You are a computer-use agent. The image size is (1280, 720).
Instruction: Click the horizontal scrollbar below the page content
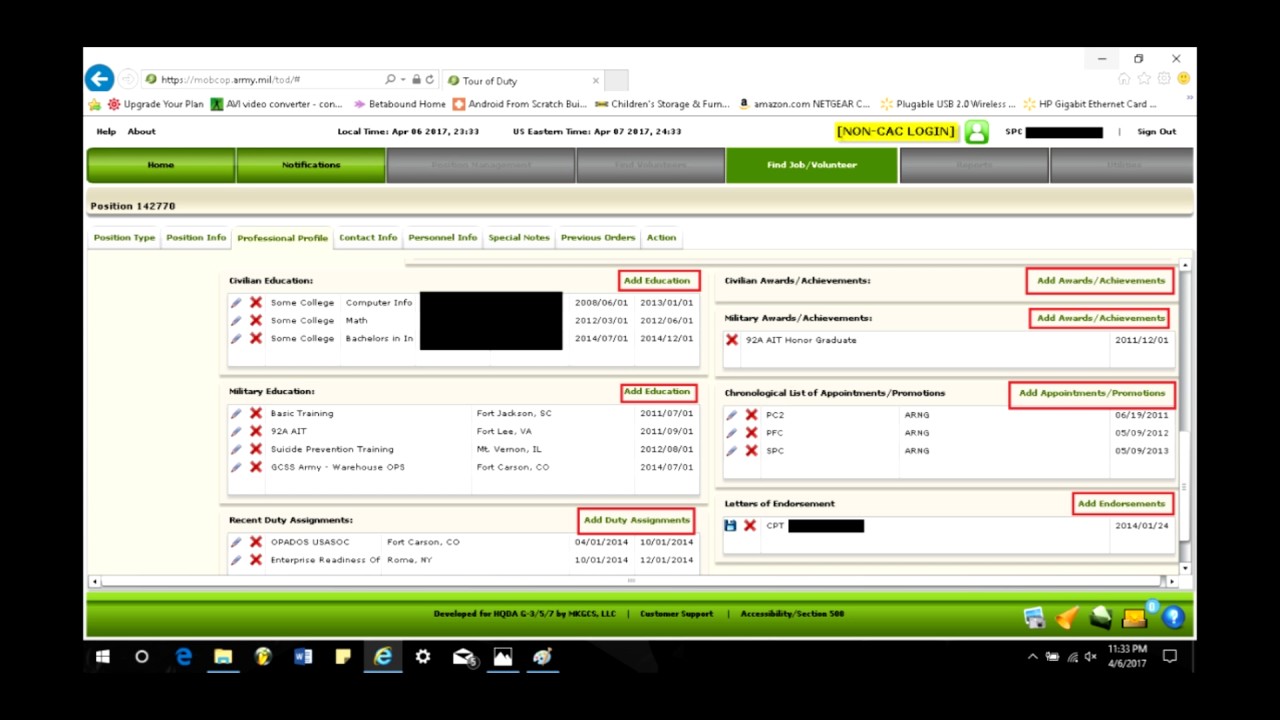pyautogui.click(x=630, y=581)
